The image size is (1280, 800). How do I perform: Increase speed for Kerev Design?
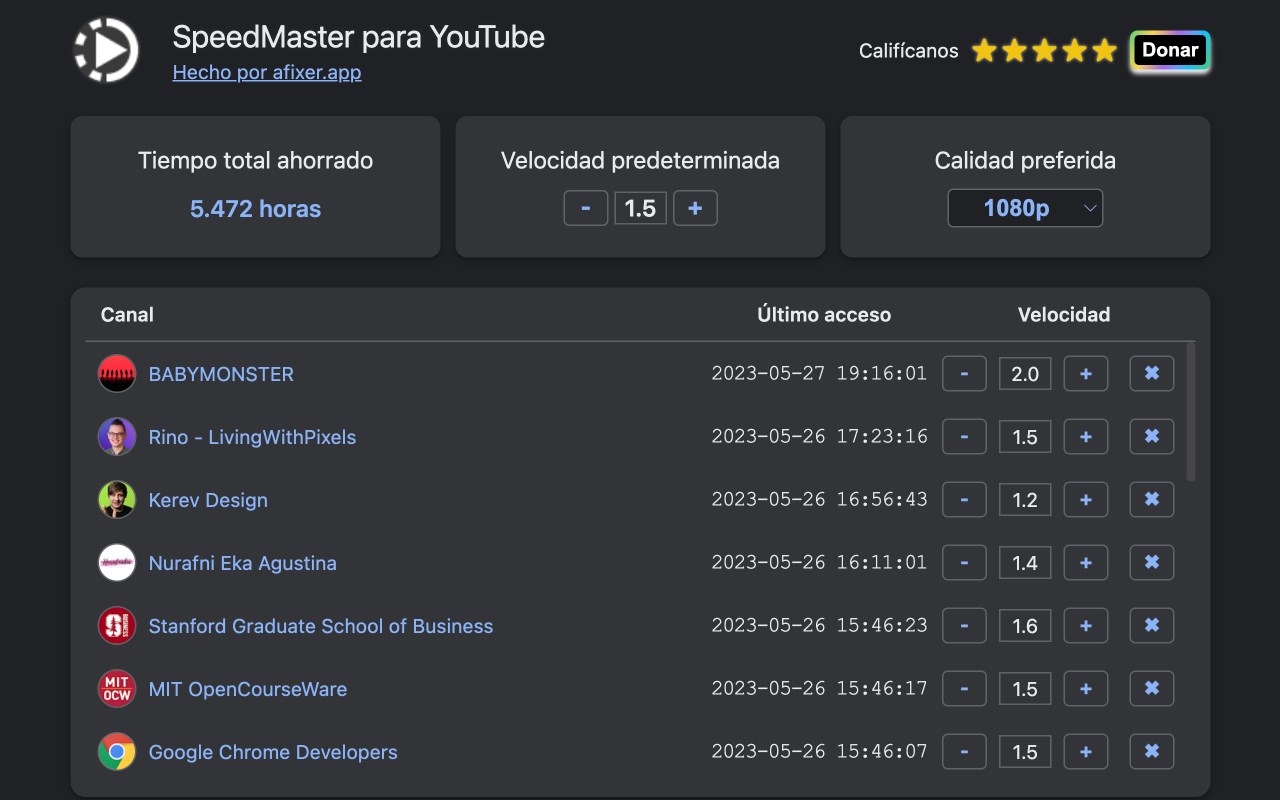[x=1085, y=500]
